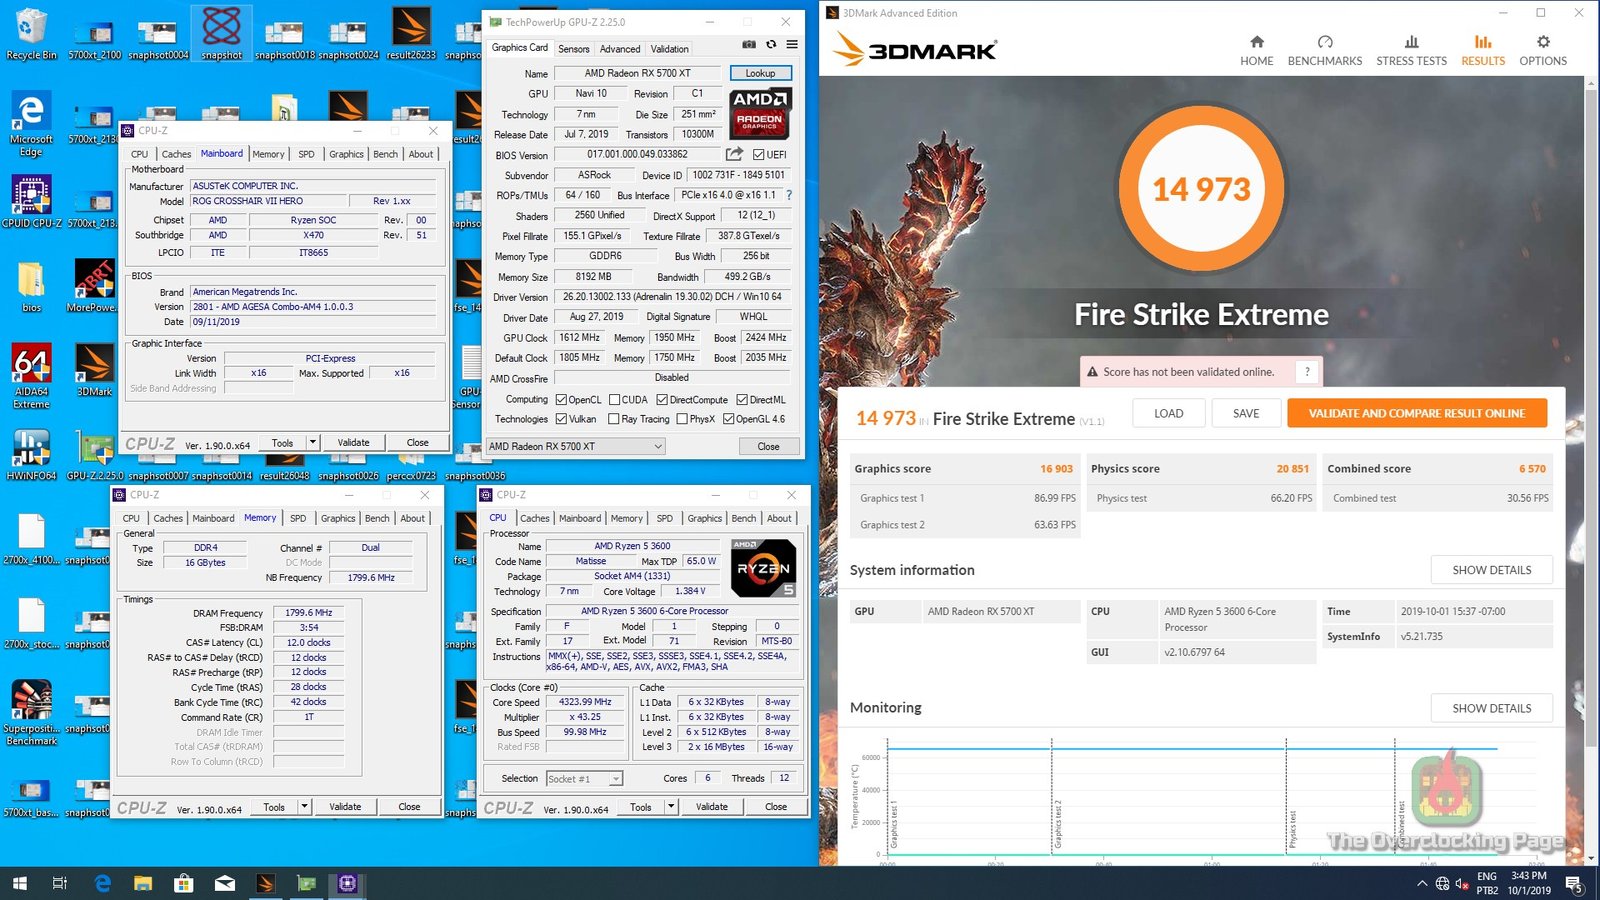Screen dimensions: 1600x900
Task: Switch to the Sensors tab in GPU-Z
Action: pyautogui.click(x=573, y=49)
